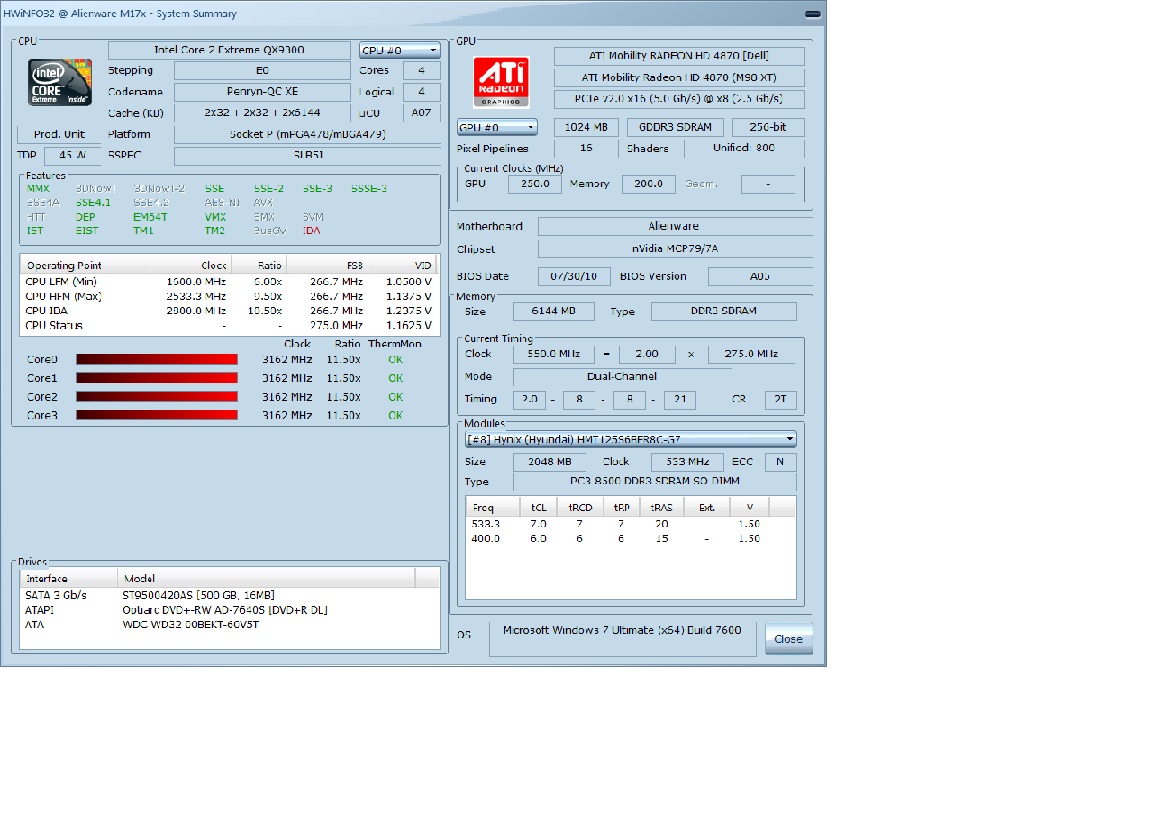Click the Close button
The height and width of the screenshot is (823, 1152).
(788, 639)
